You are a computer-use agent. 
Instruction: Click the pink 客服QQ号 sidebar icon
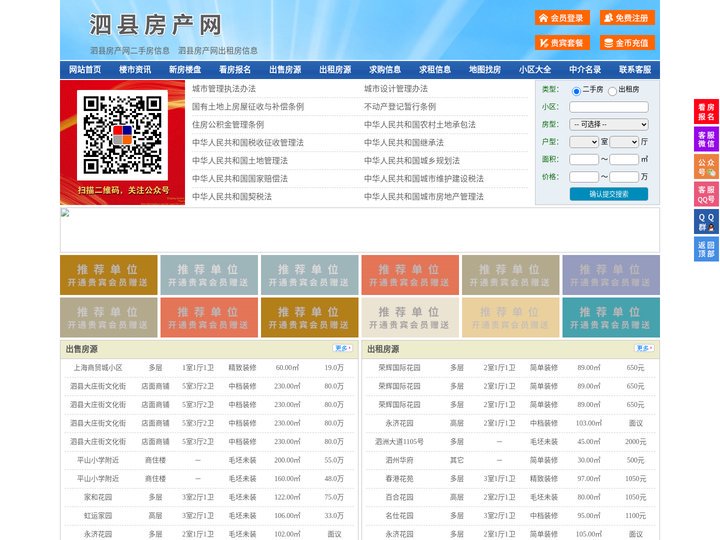(x=706, y=194)
